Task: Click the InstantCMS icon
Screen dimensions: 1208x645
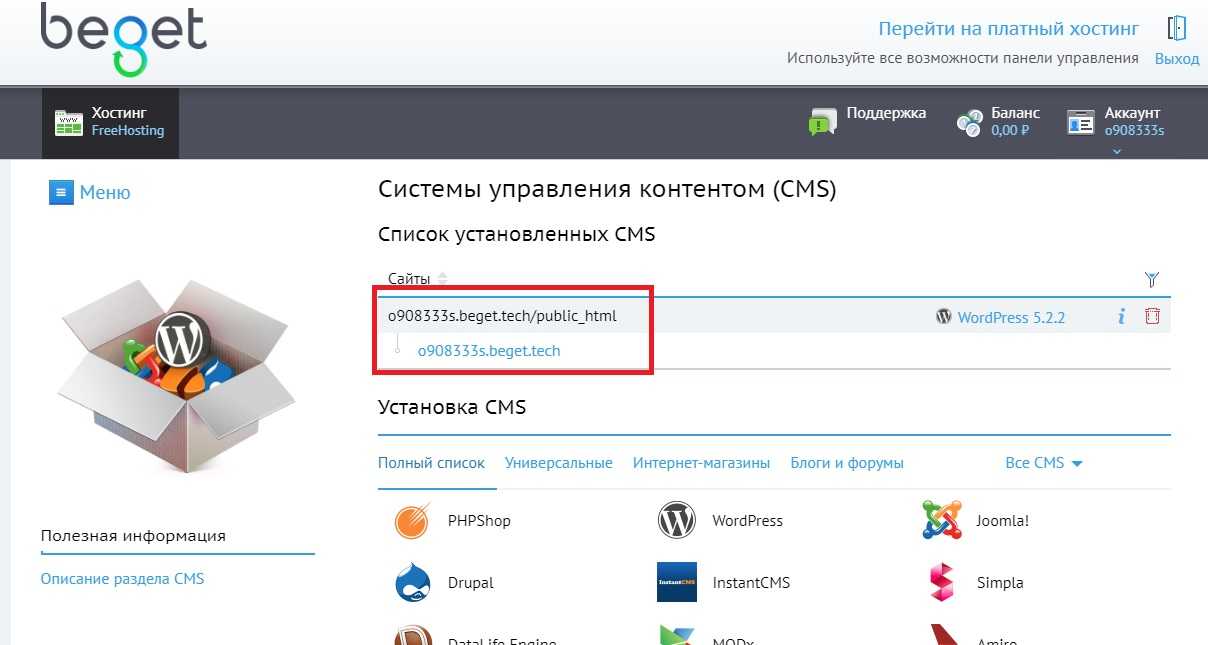Action: [x=677, y=583]
